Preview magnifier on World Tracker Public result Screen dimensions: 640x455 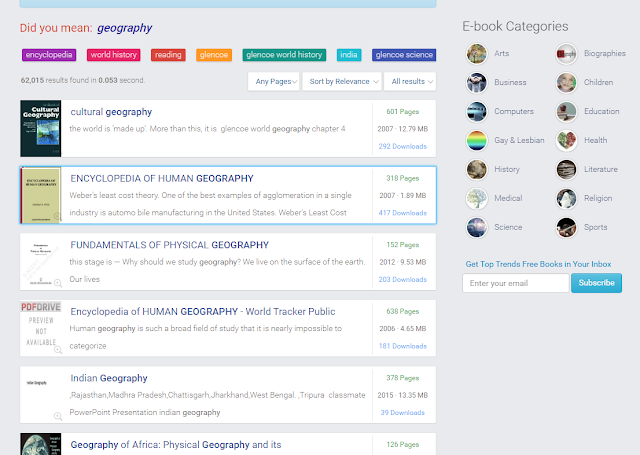(58, 350)
